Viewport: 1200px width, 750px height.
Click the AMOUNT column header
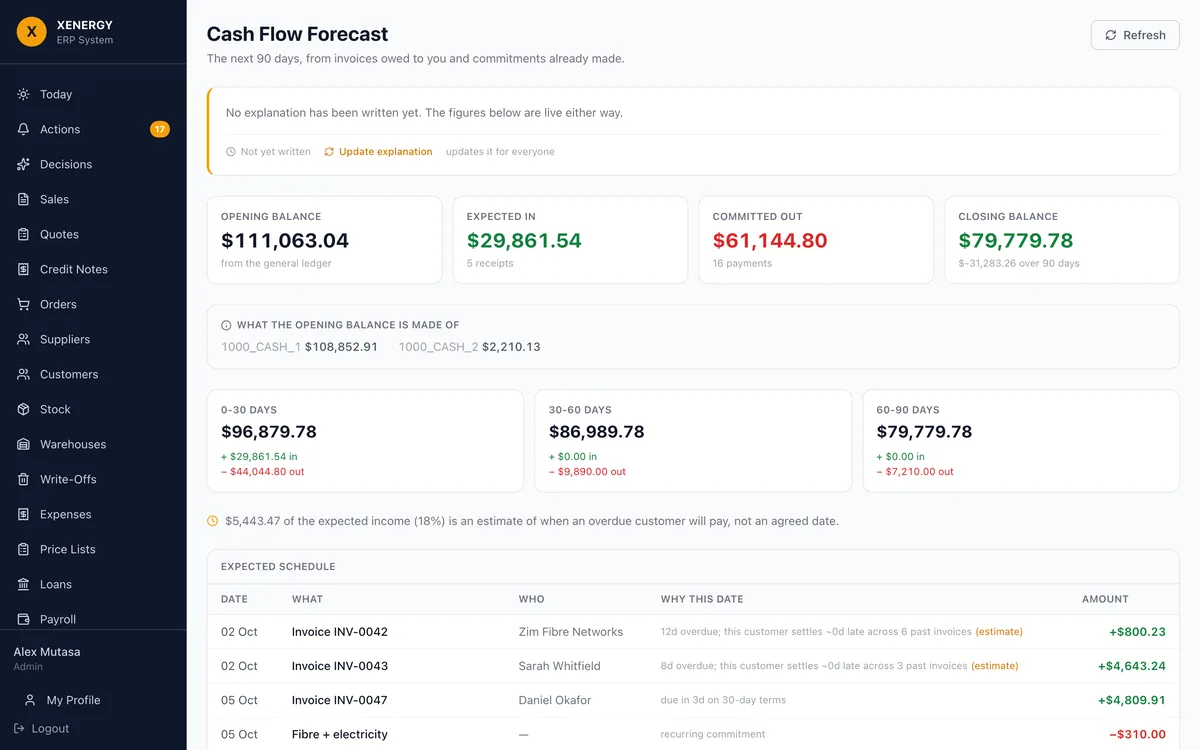(1105, 599)
